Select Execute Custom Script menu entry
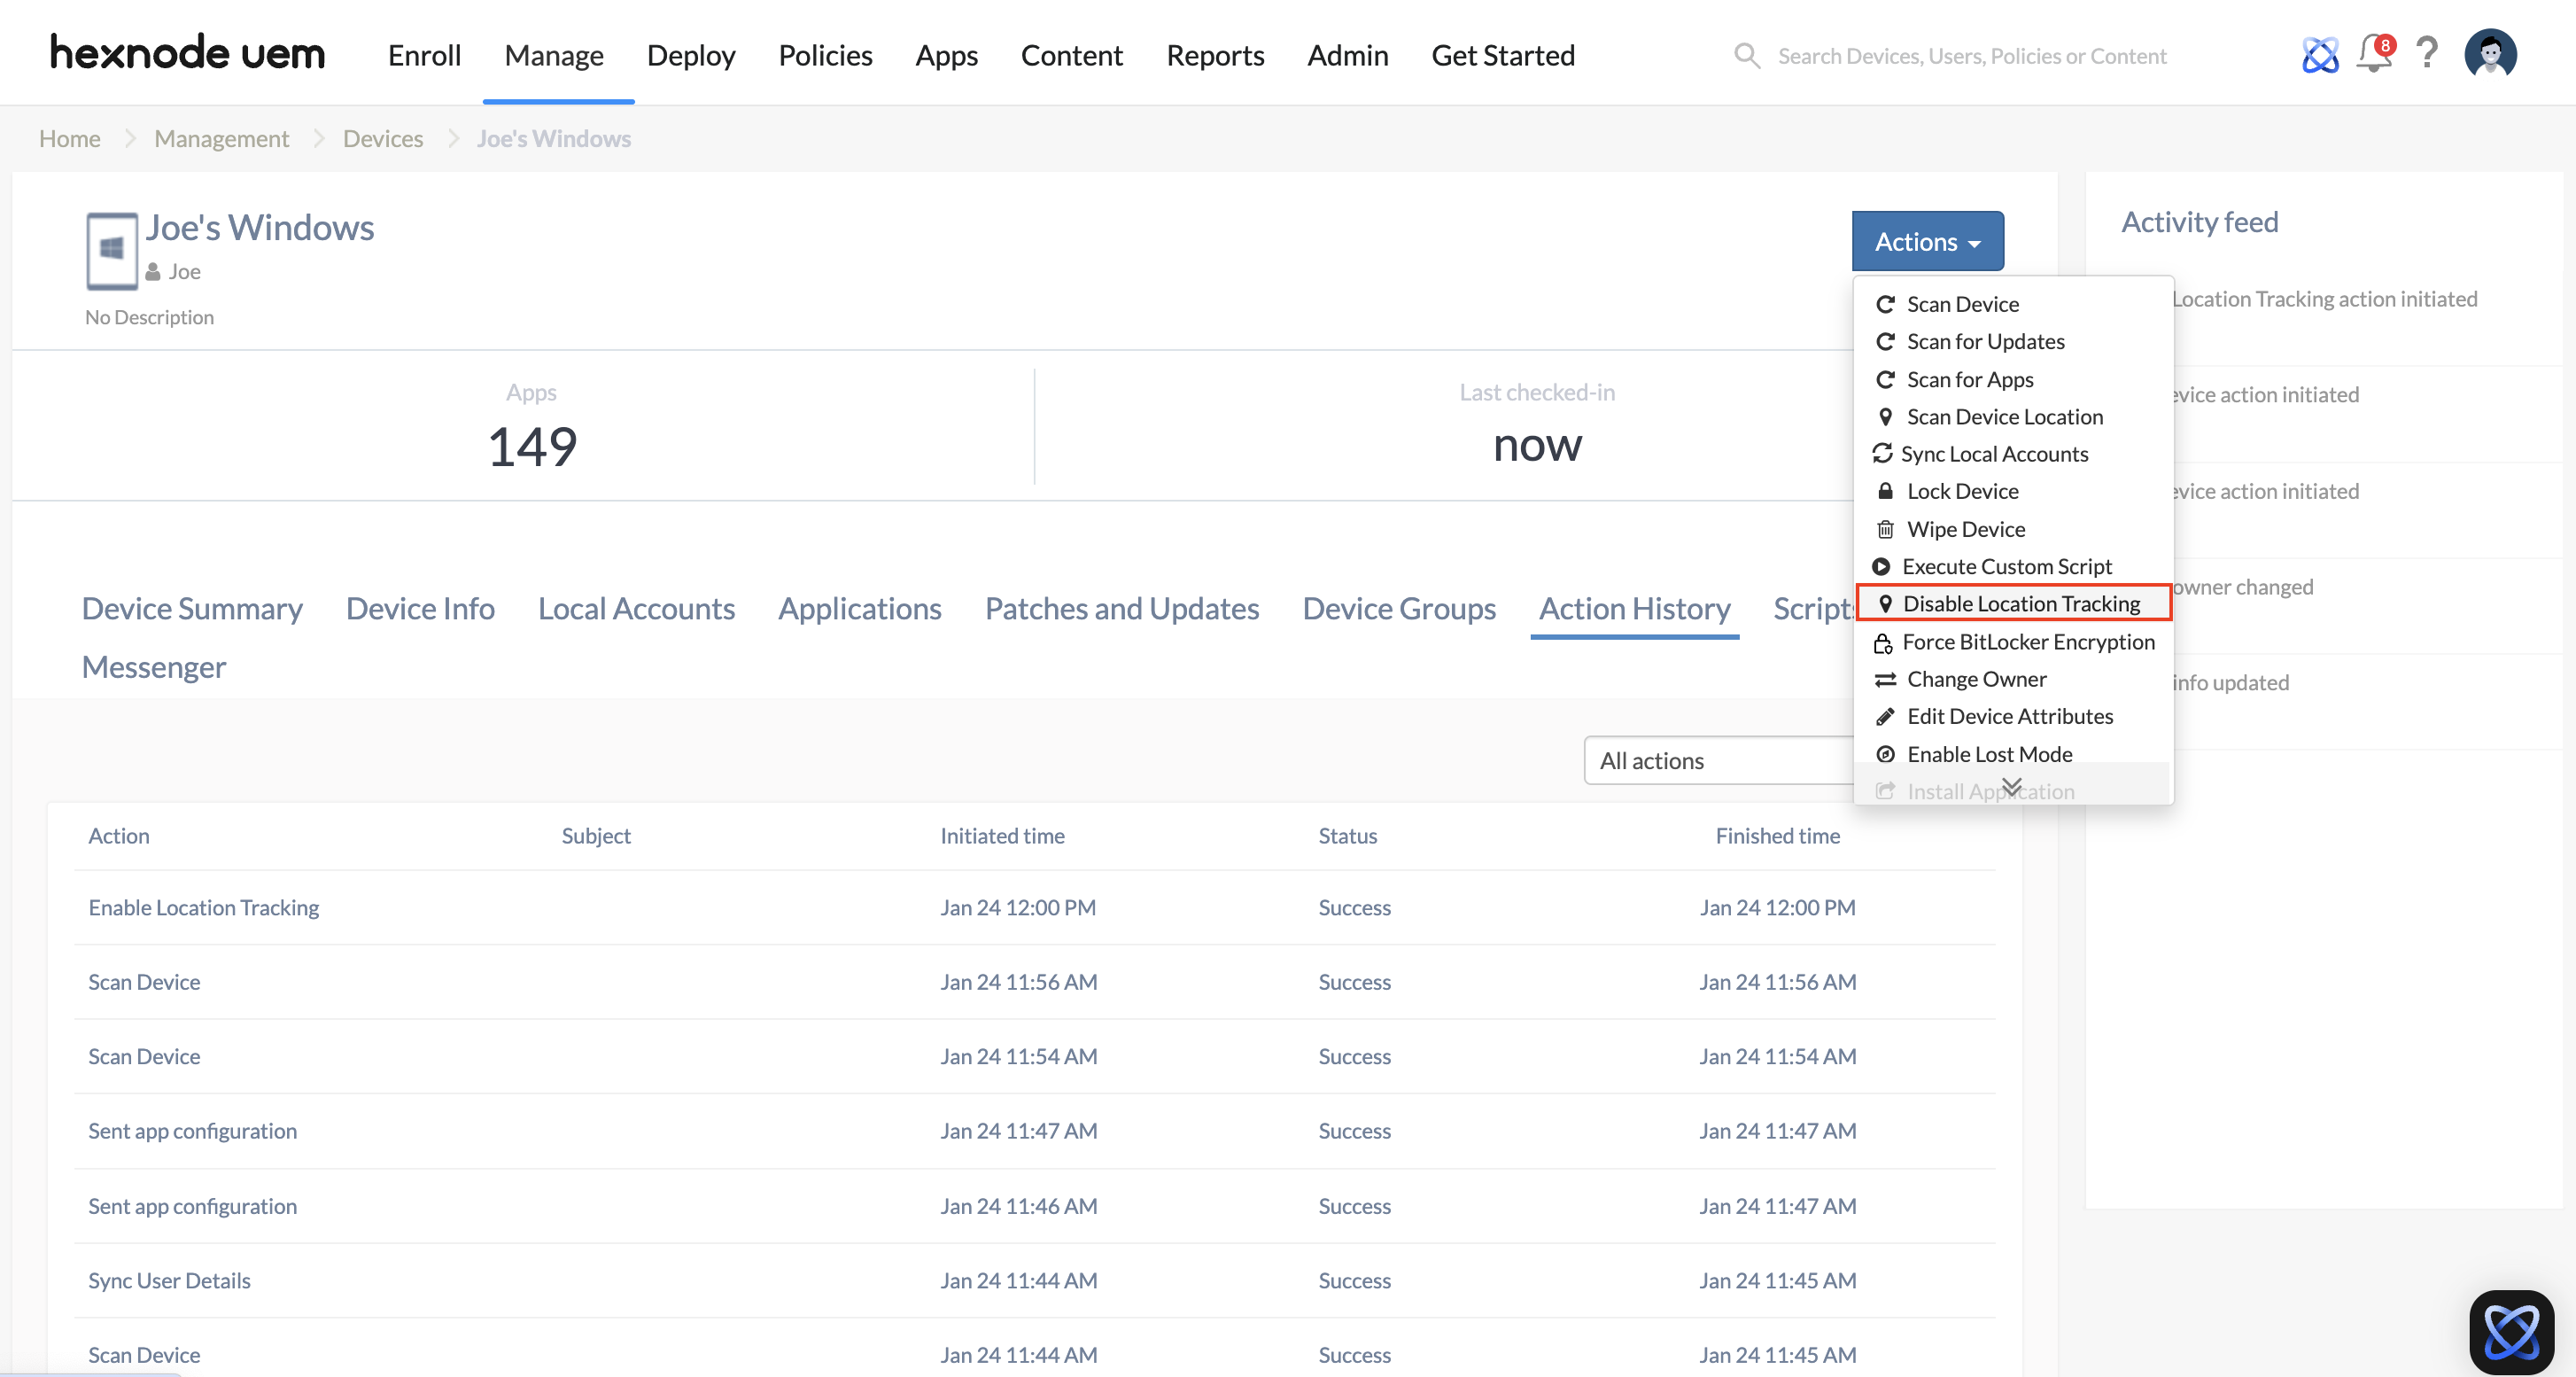Viewport: 2576px width, 1377px height. click(2006, 566)
